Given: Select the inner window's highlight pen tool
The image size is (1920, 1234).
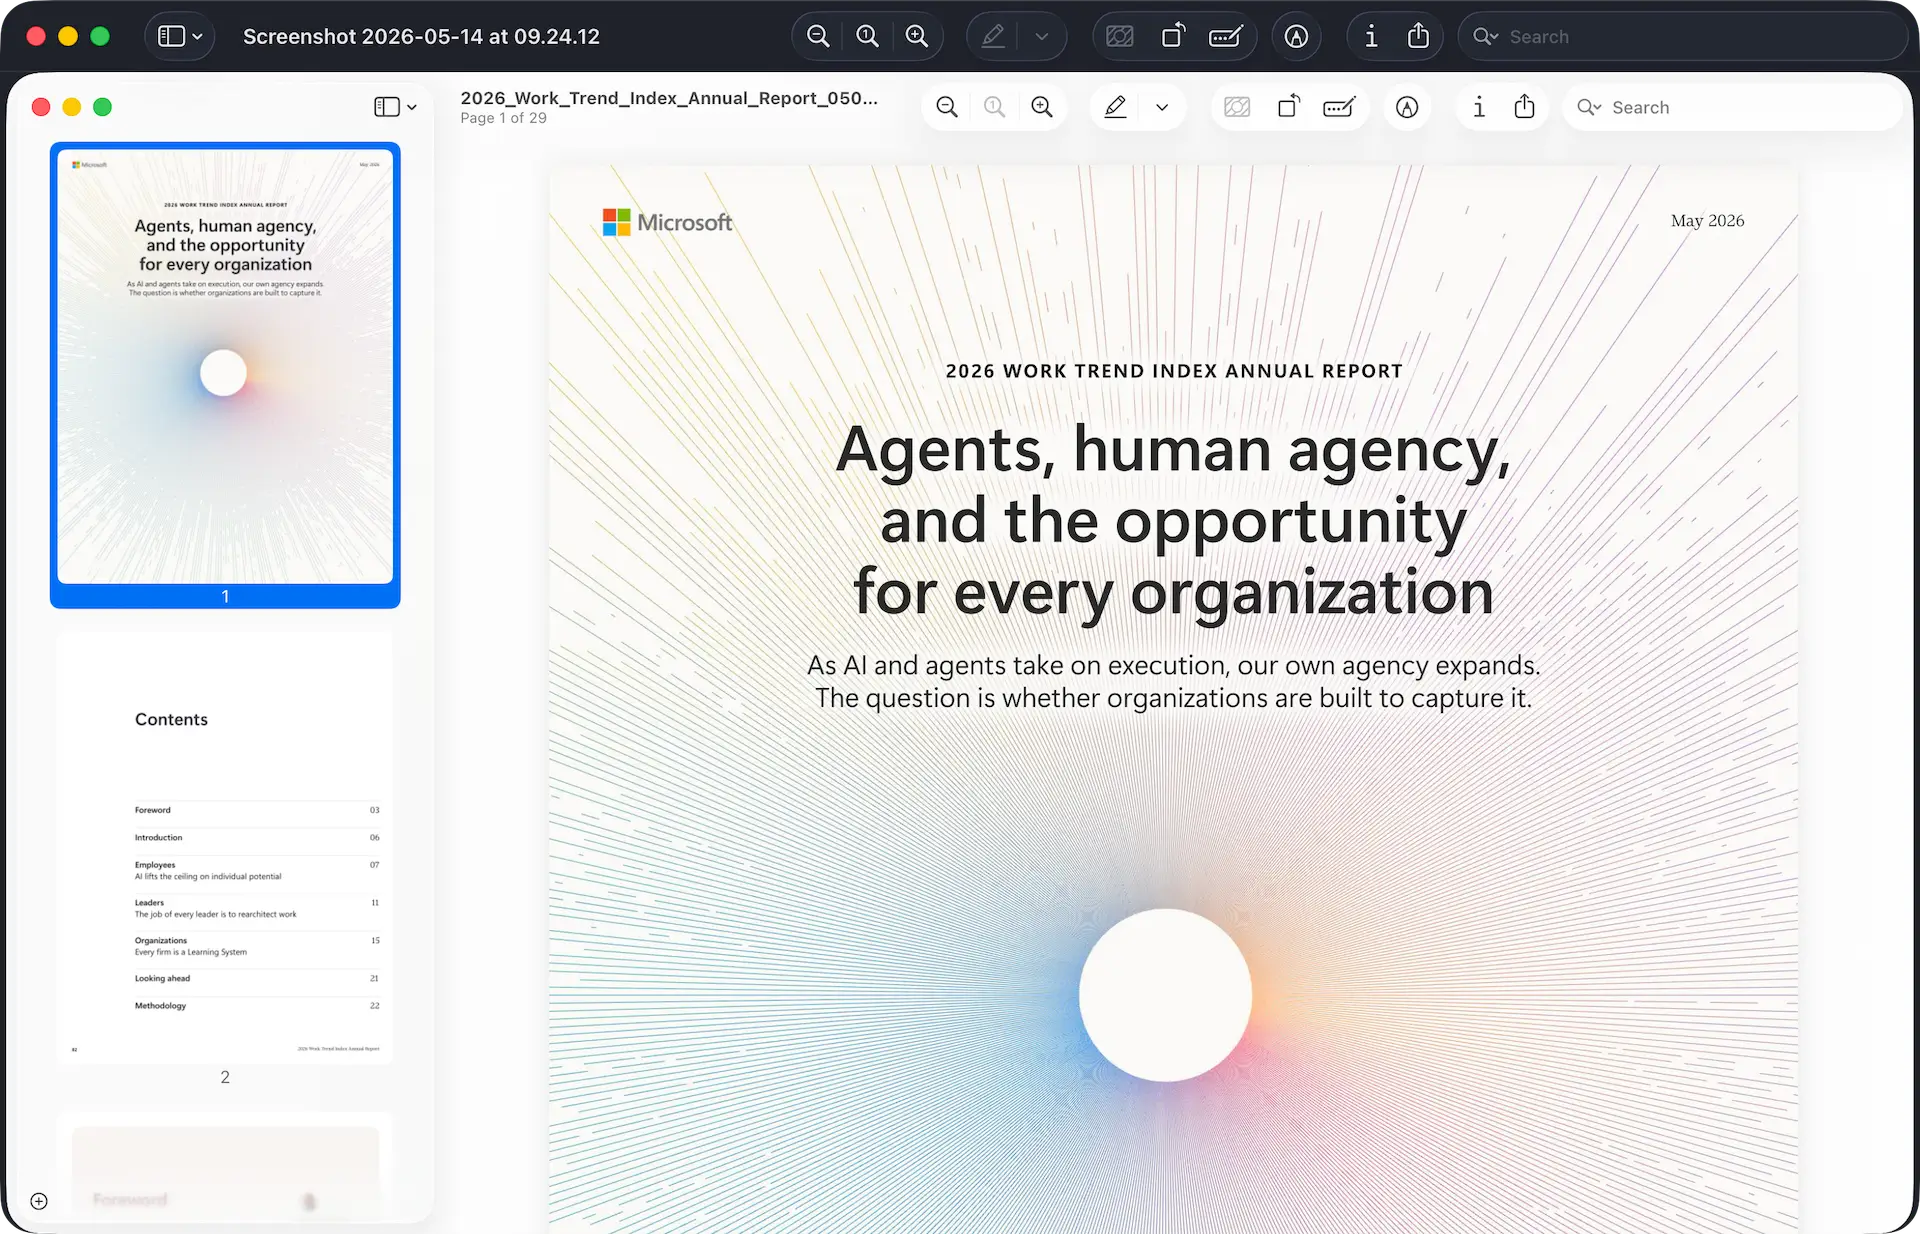Looking at the screenshot, I should pos(1115,107).
